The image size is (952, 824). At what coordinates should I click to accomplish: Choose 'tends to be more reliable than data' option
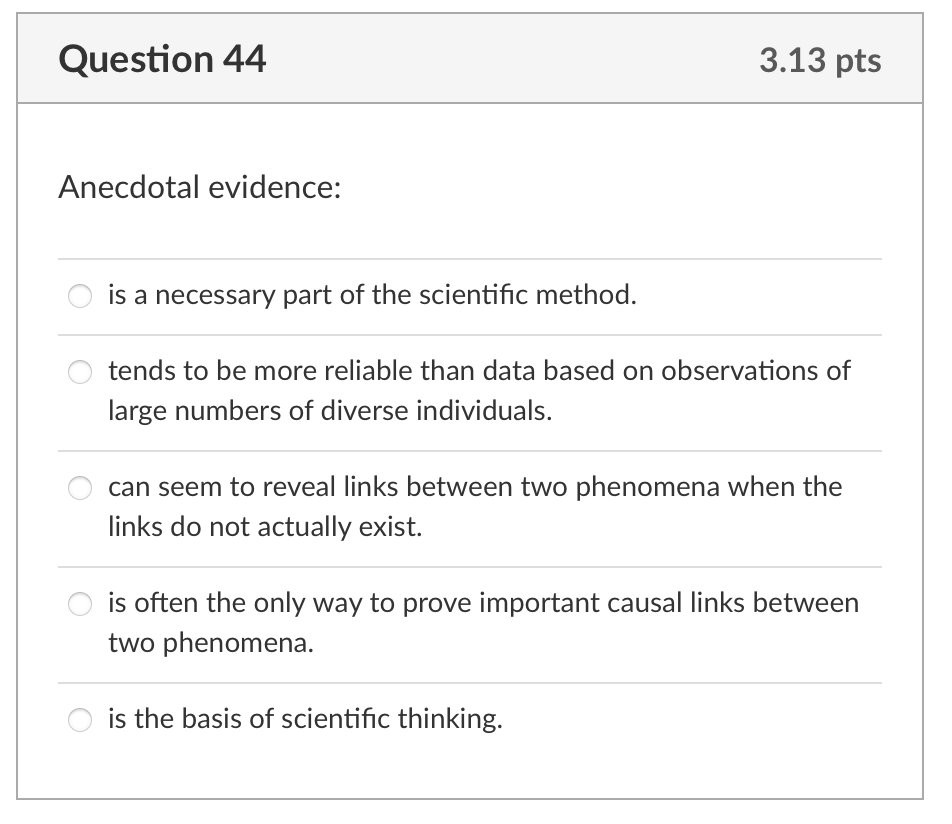pos(79,372)
